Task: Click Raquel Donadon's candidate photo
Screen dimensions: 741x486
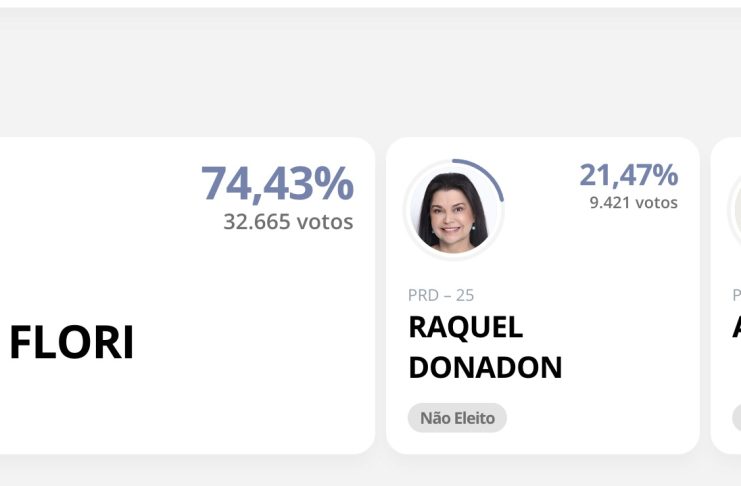Action: tap(453, 211)
